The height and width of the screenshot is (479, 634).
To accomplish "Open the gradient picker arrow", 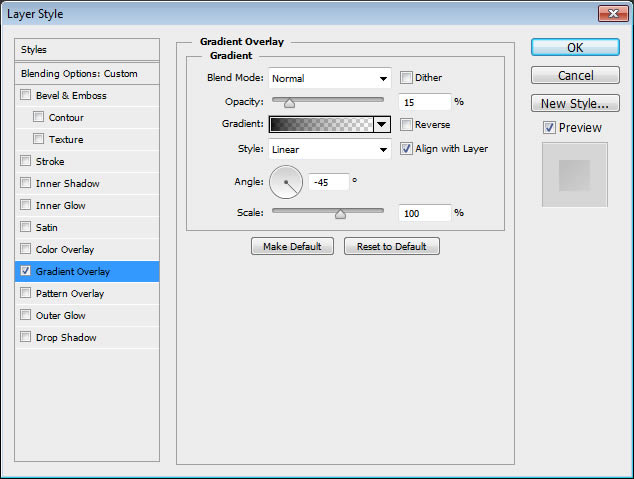I will pyautogui.click(x=381, y=125).
